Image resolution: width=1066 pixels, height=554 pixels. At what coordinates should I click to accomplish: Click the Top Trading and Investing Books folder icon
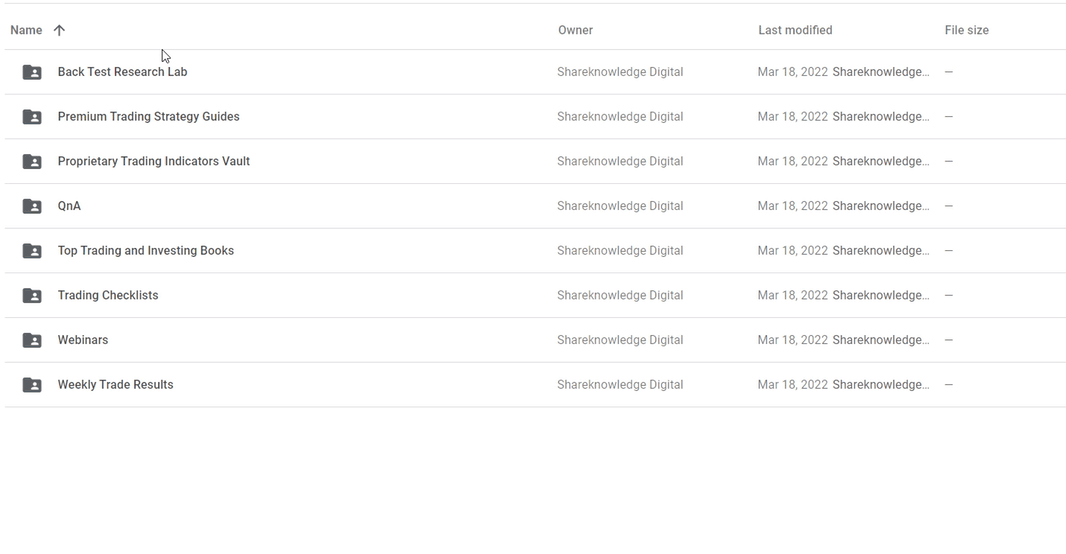32,251
